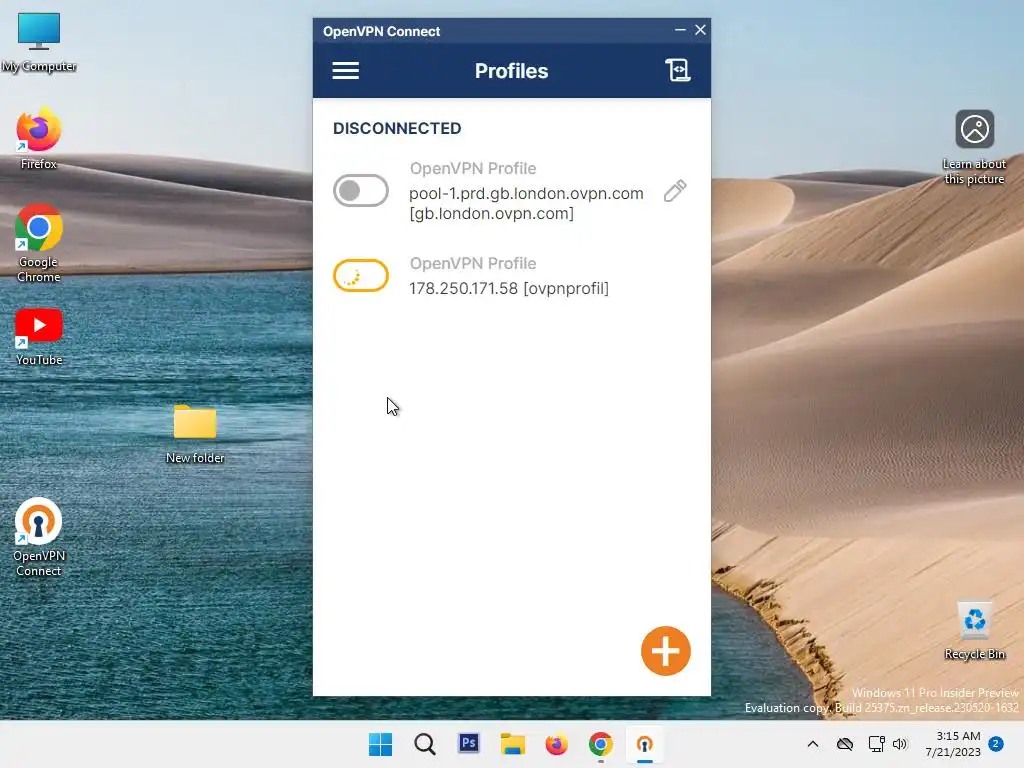Click the OpenVPN Connect title bar text
Image resolution: width=1024 pixels, height=768 pixels.
(x=381, y=31)
